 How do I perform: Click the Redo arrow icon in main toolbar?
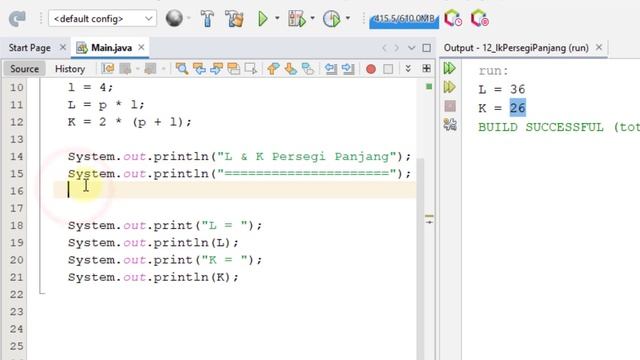click(x=17, y=19)
